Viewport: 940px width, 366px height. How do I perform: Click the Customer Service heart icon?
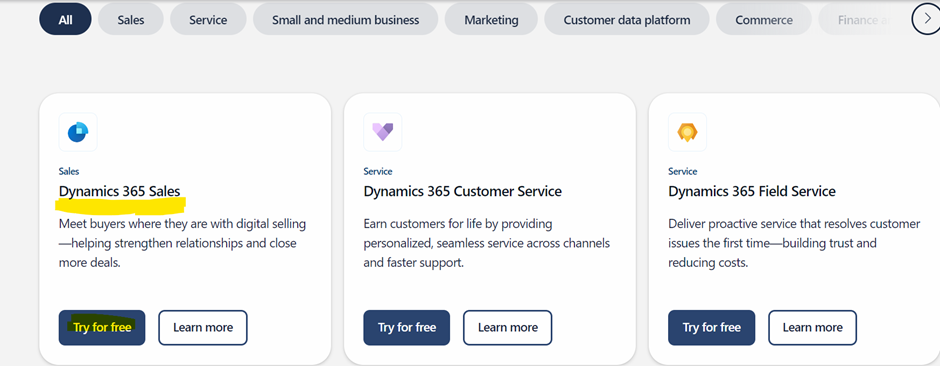(x=382, y=132)
